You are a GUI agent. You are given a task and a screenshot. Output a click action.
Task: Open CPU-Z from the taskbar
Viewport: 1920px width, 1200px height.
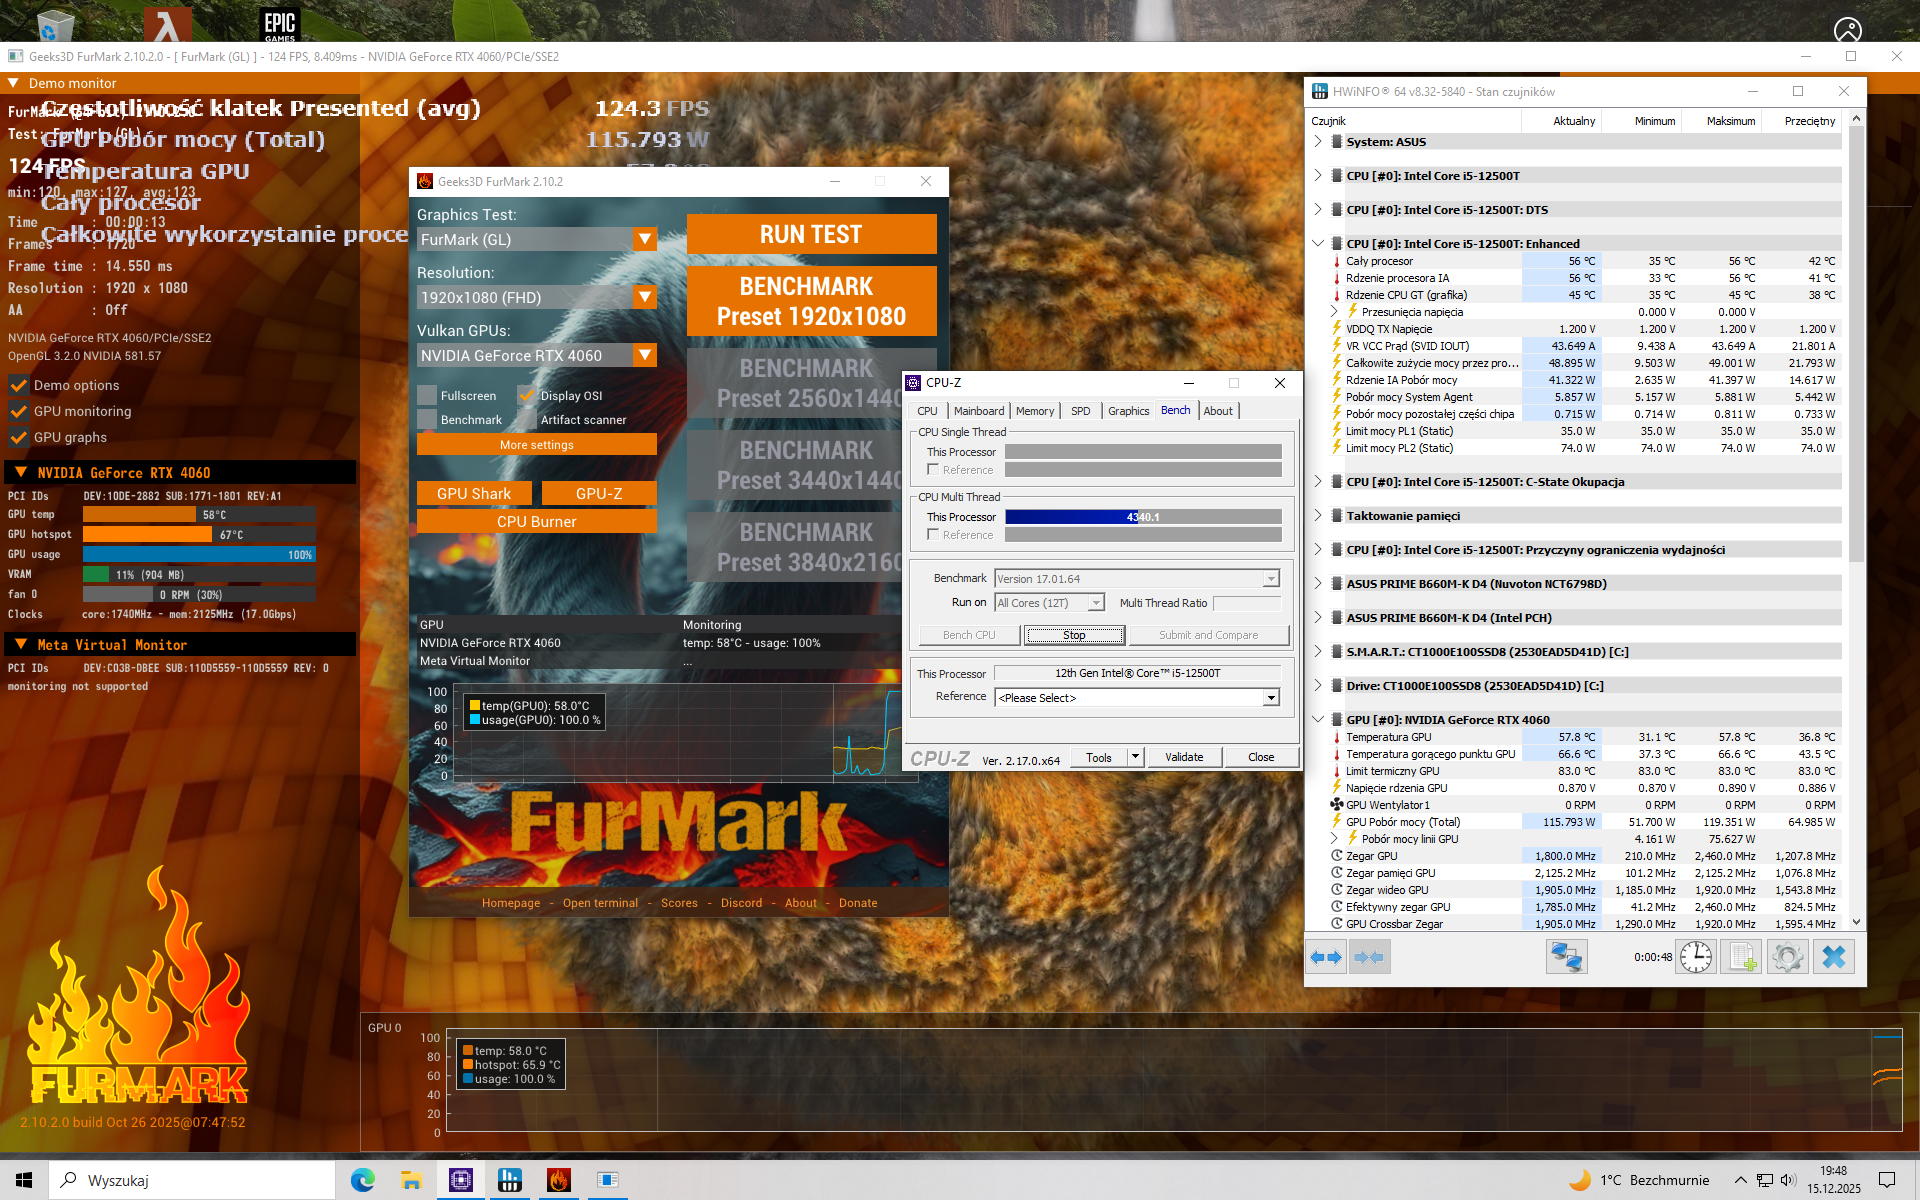[461, 1180]
